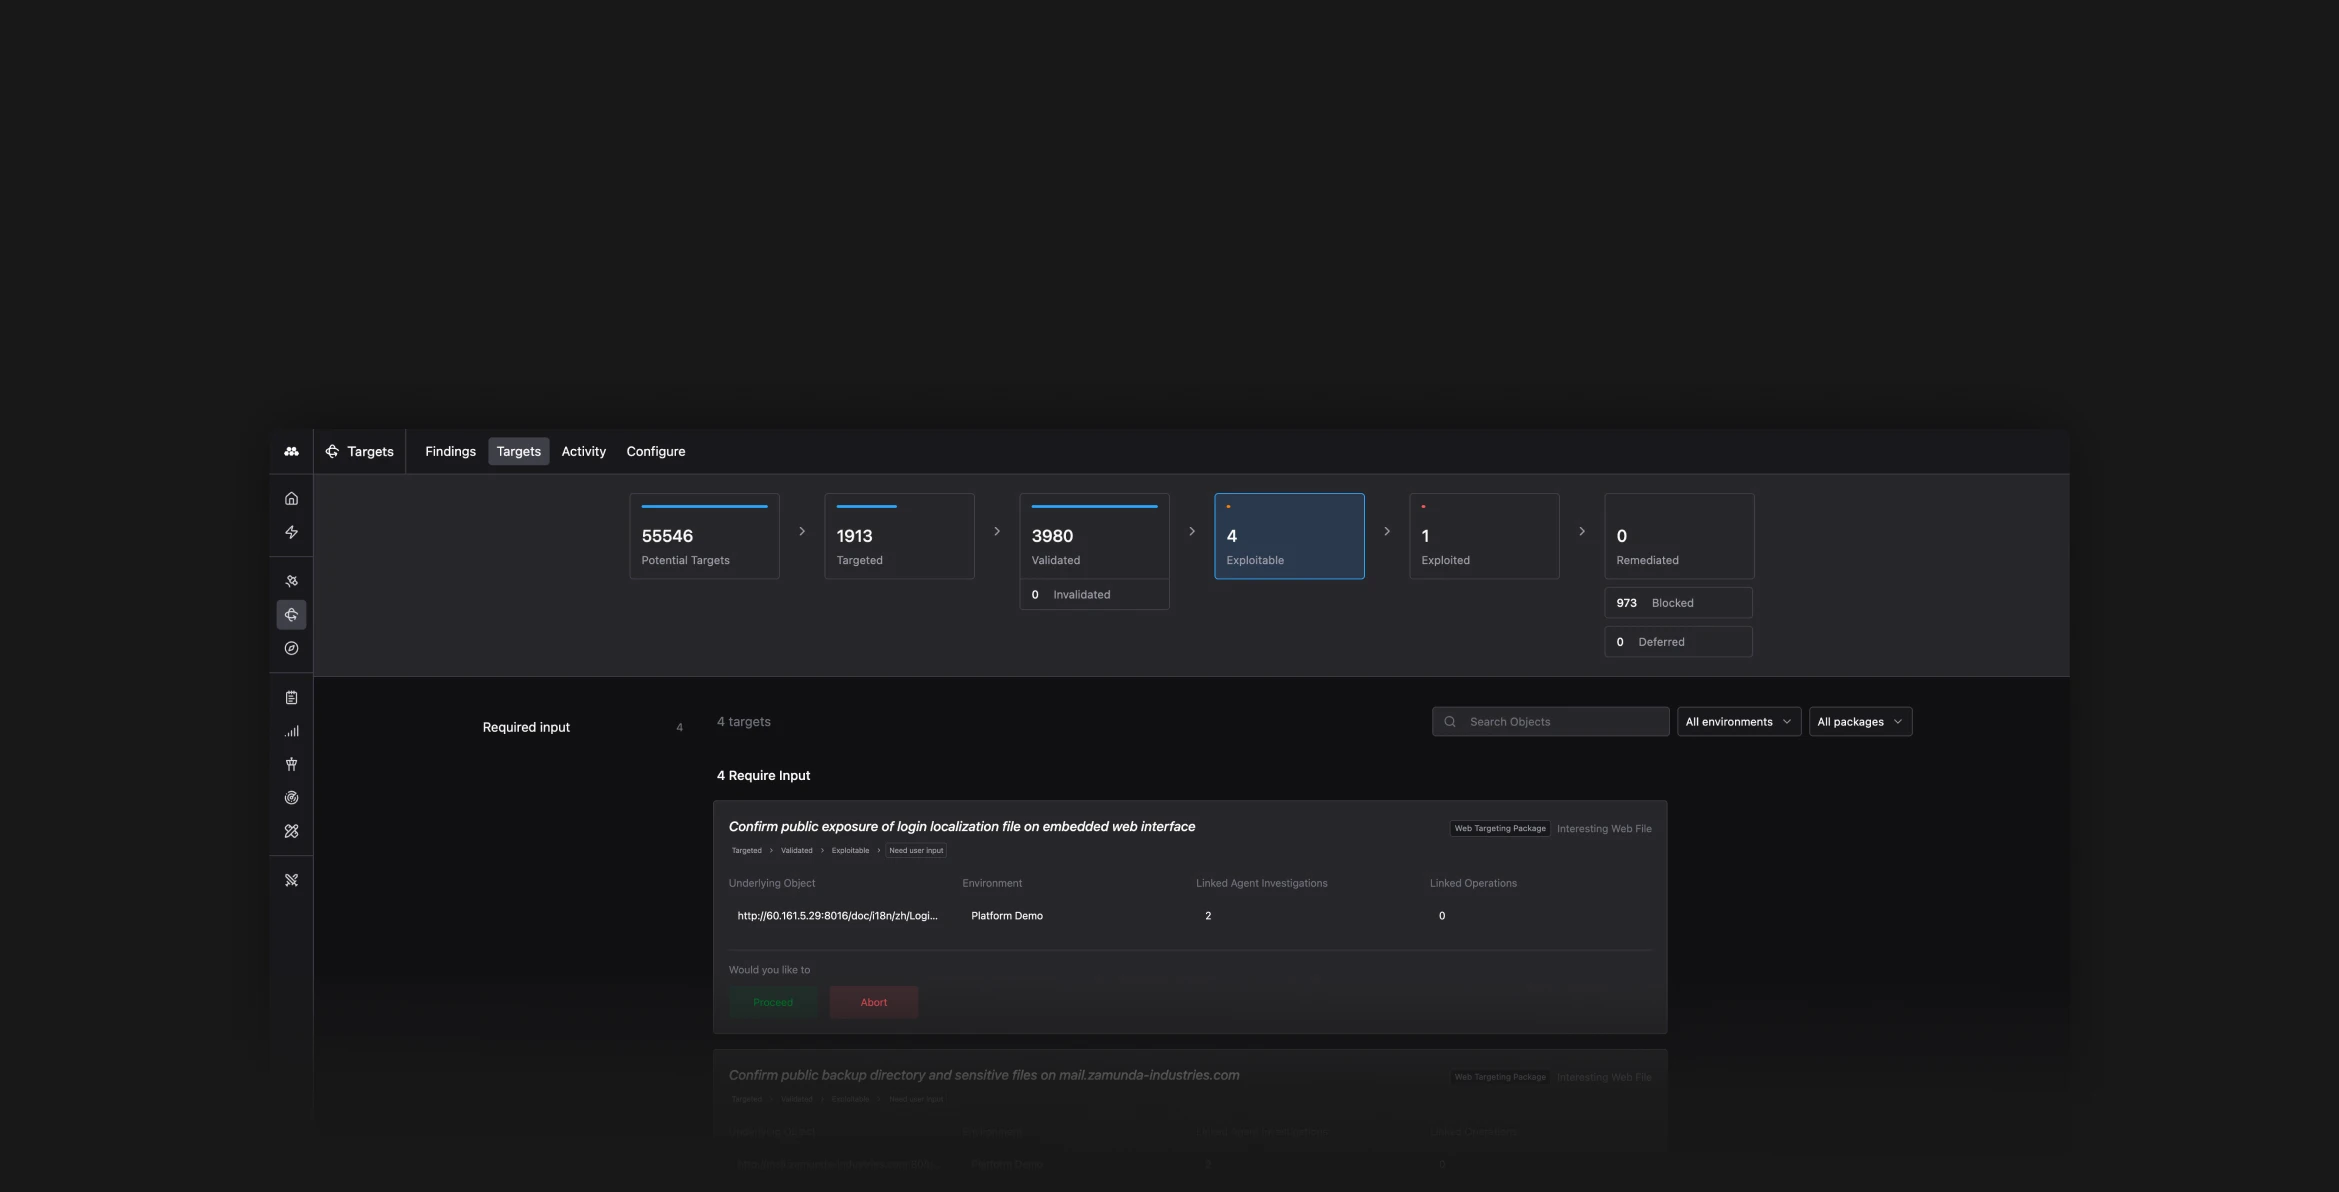Click the Validated breadcrumb step on first target
The width and height of the screenshot is (2339, 1192).
click(797, 851)
